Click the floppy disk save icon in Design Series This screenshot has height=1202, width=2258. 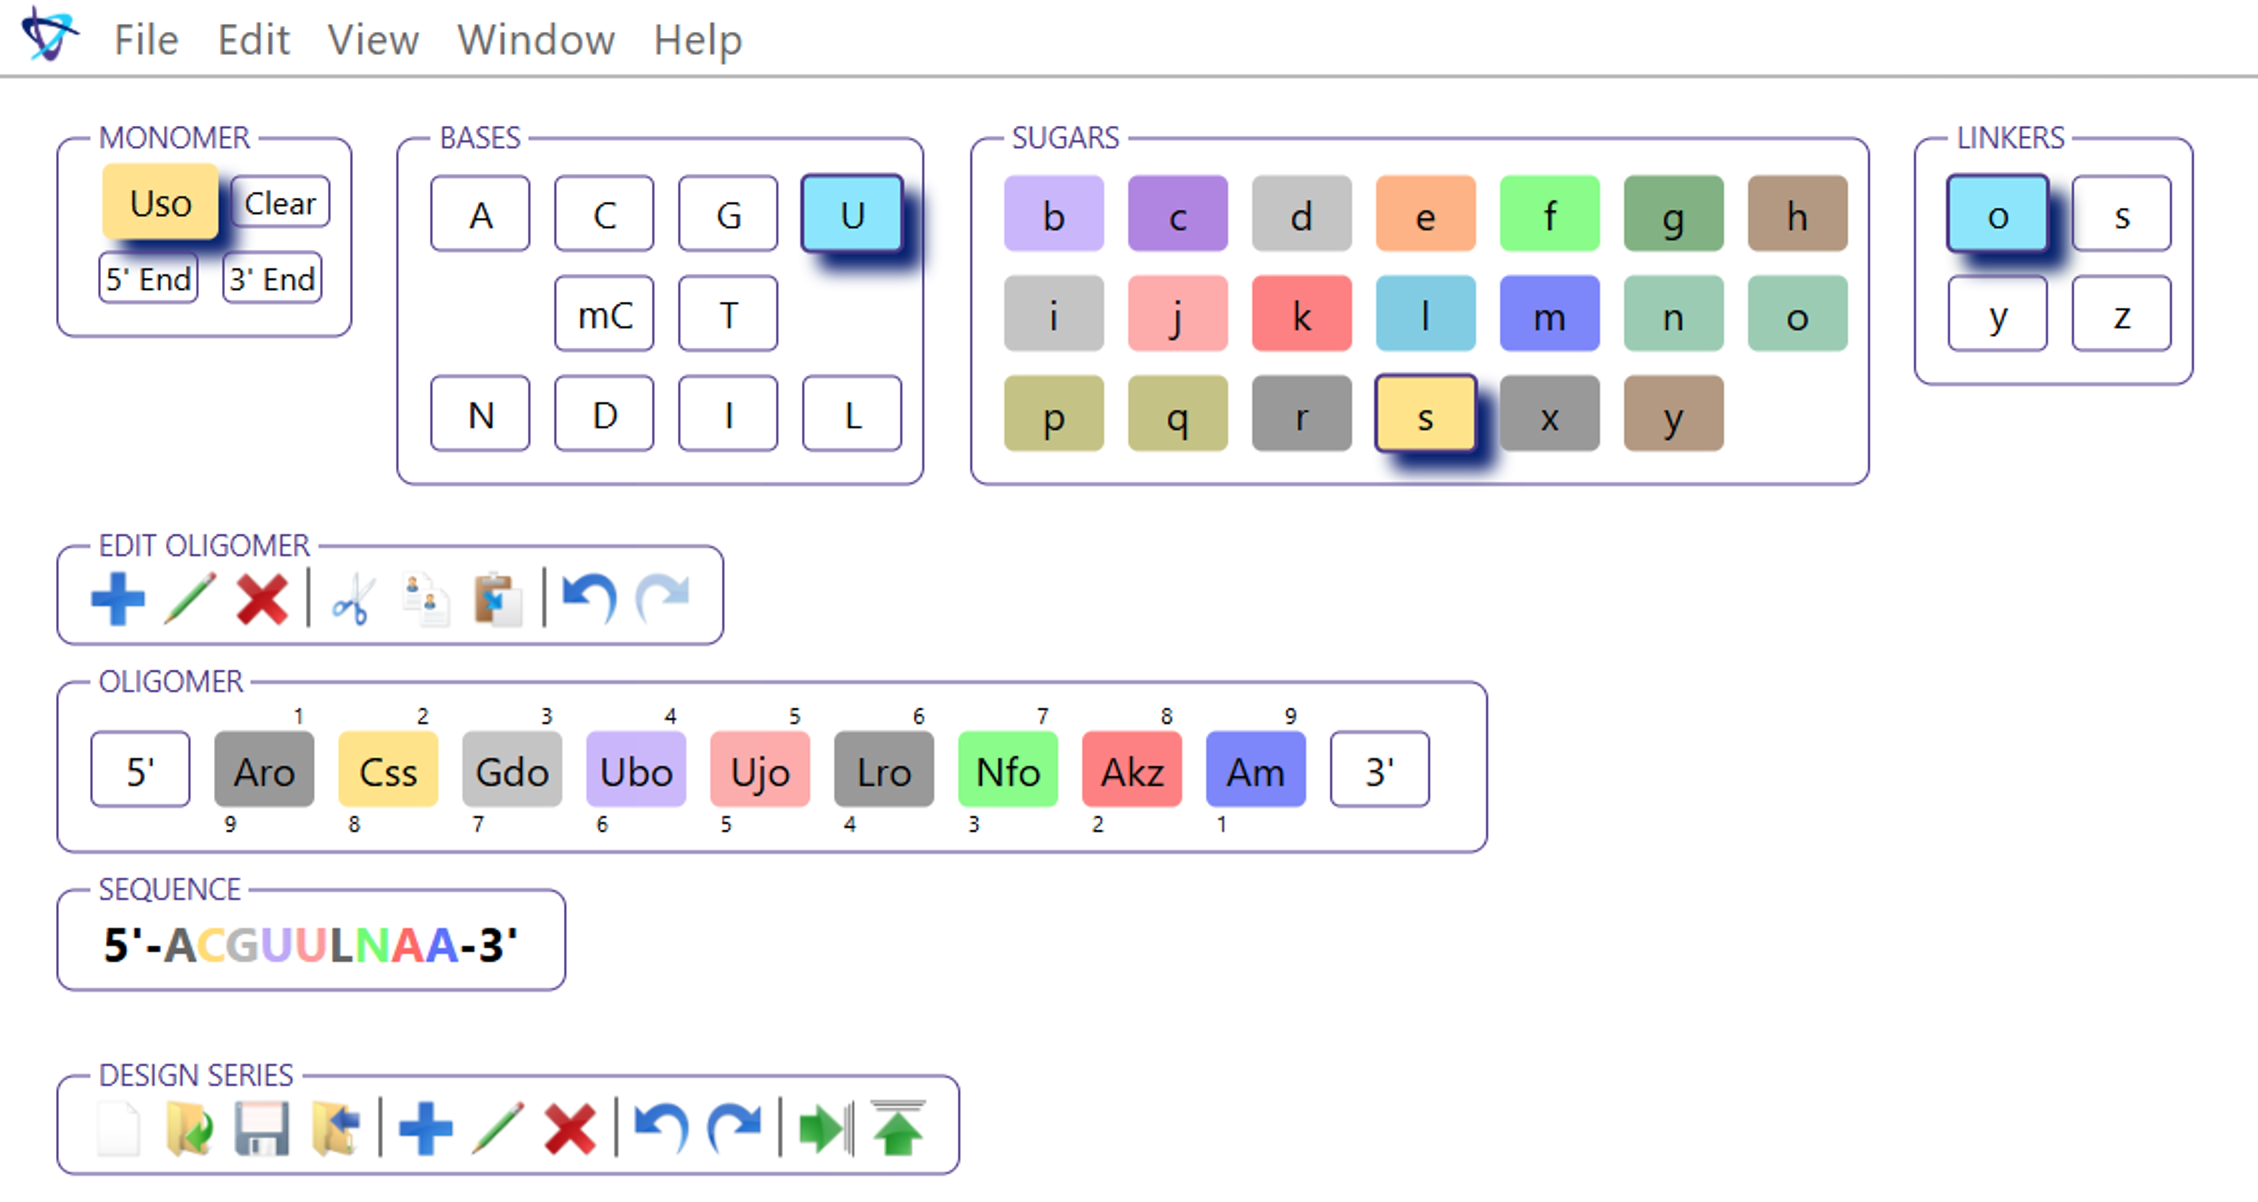tap(262, 1128)
